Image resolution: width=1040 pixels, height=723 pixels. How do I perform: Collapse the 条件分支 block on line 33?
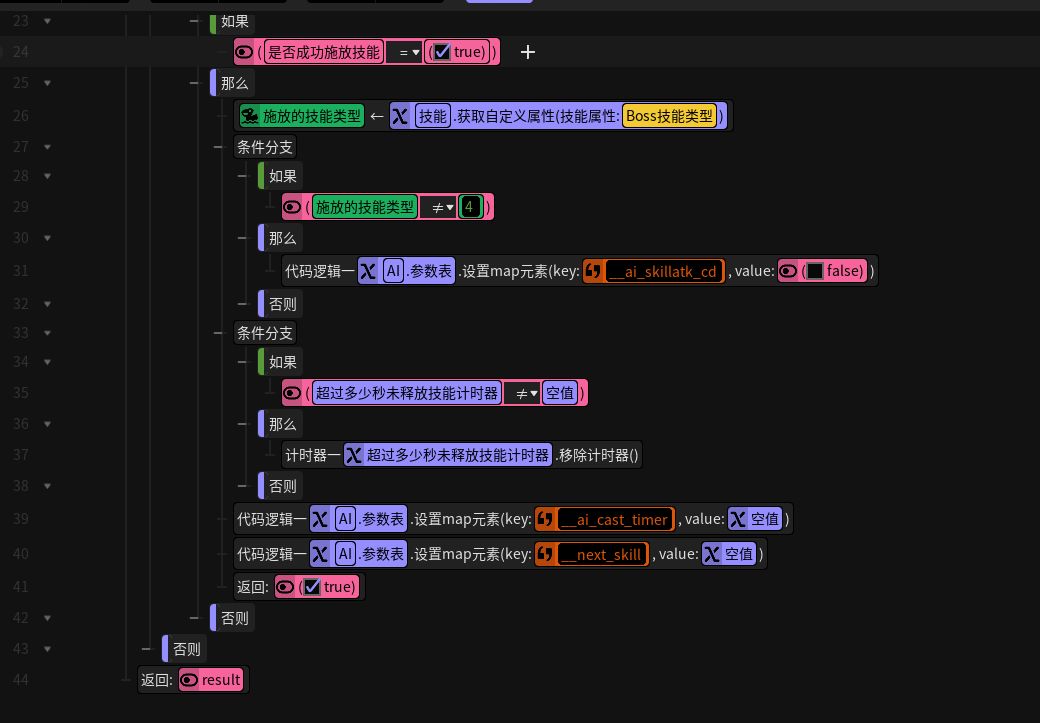point(47,333)
